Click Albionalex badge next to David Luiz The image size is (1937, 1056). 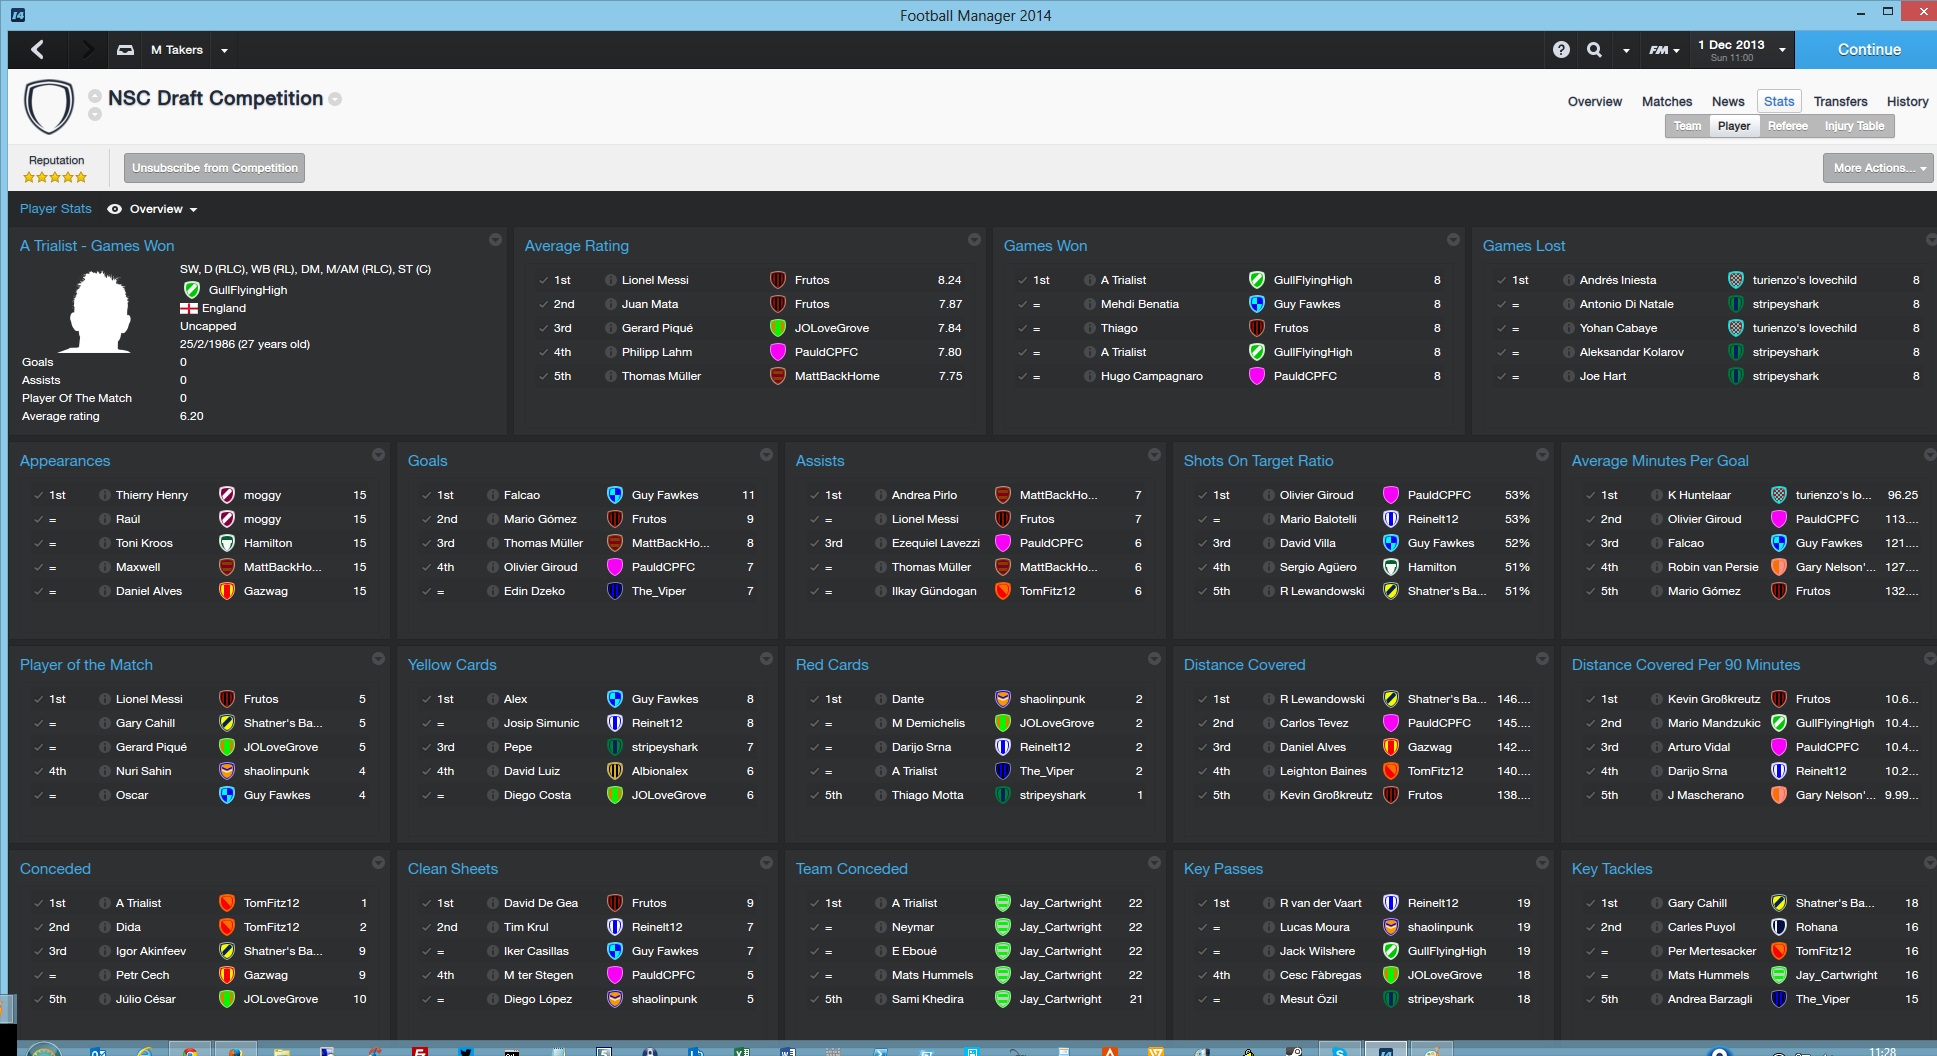pyautogui.click(x=614, y=771)
